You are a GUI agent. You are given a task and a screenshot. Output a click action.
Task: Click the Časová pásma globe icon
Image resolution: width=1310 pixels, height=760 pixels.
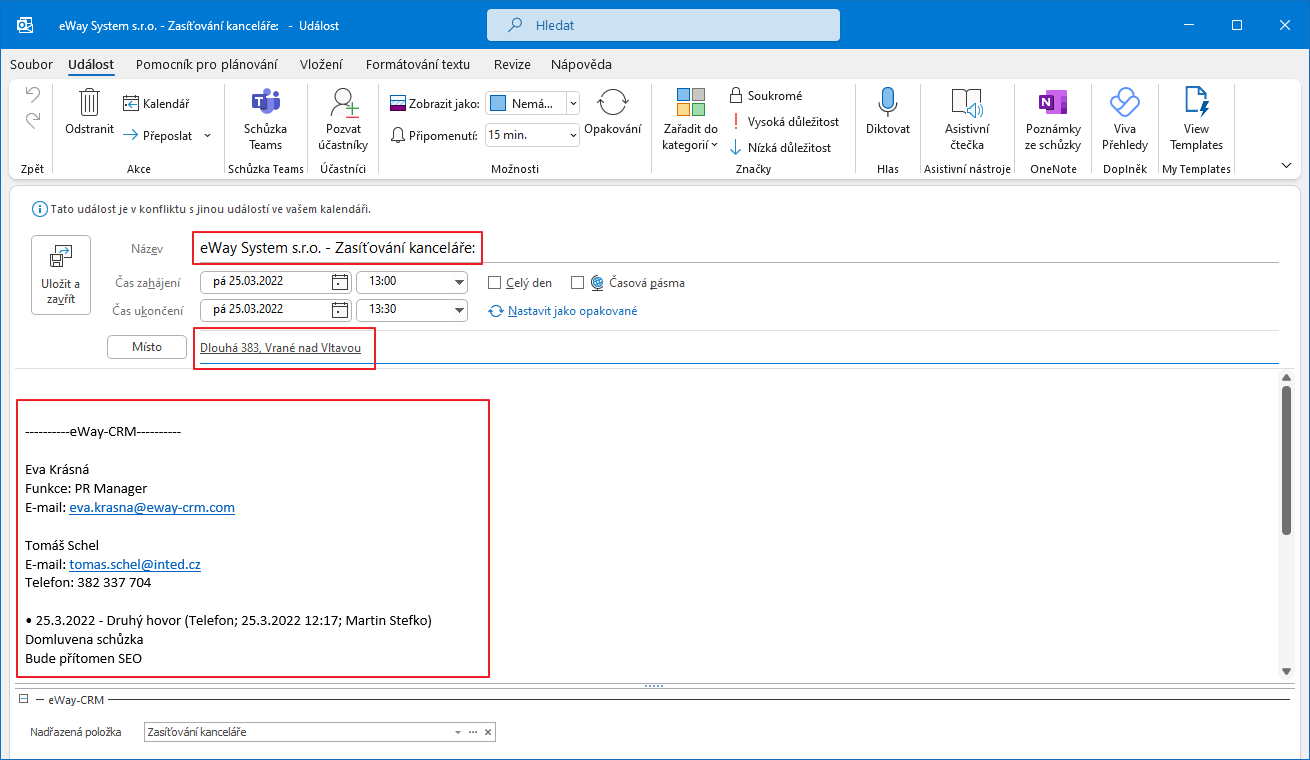click(597, 283)
